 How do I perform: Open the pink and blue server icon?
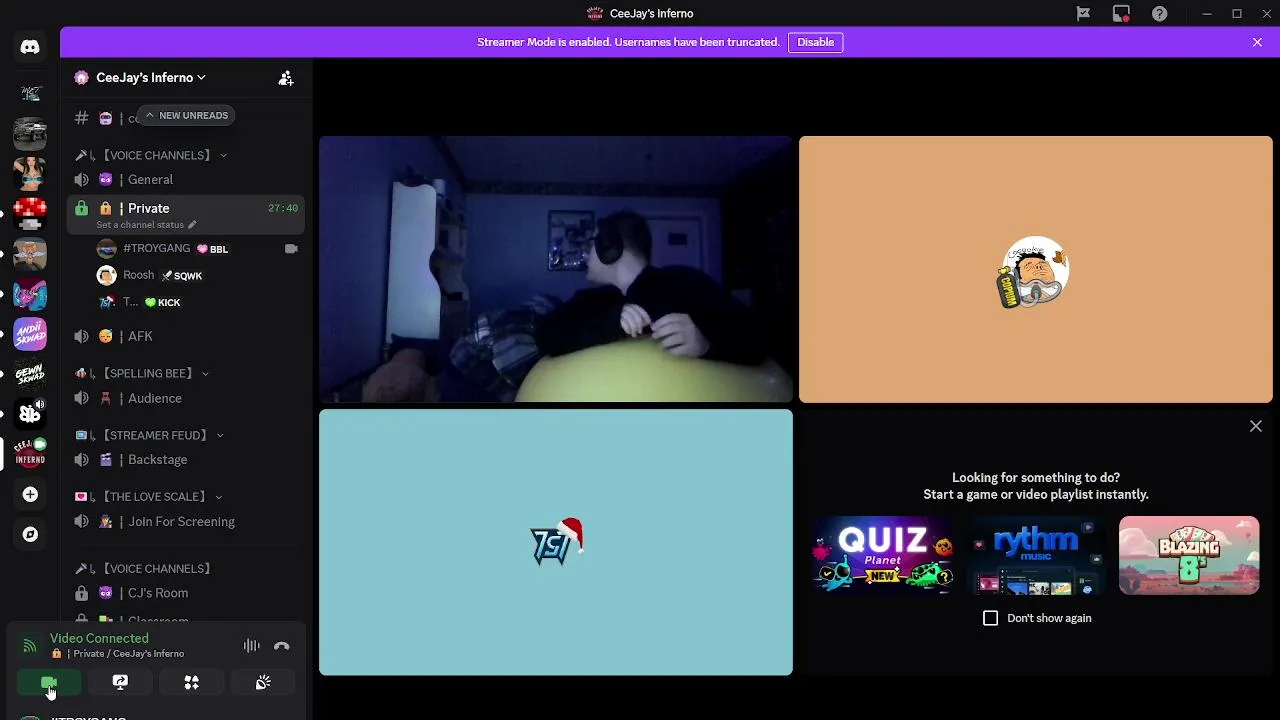pyautogui.click(x=30, y=294)
